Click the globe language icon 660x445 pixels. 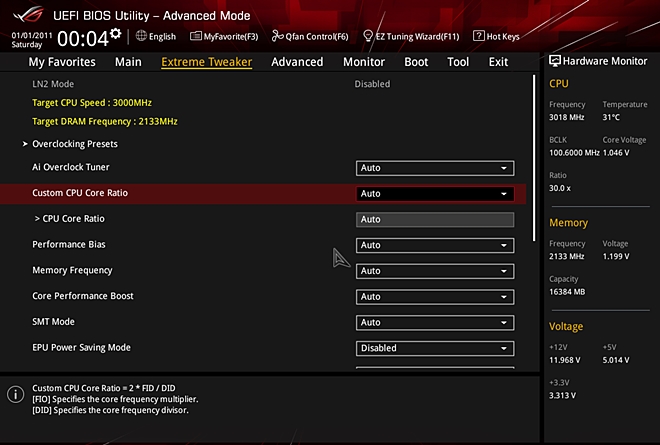point(141,36)
